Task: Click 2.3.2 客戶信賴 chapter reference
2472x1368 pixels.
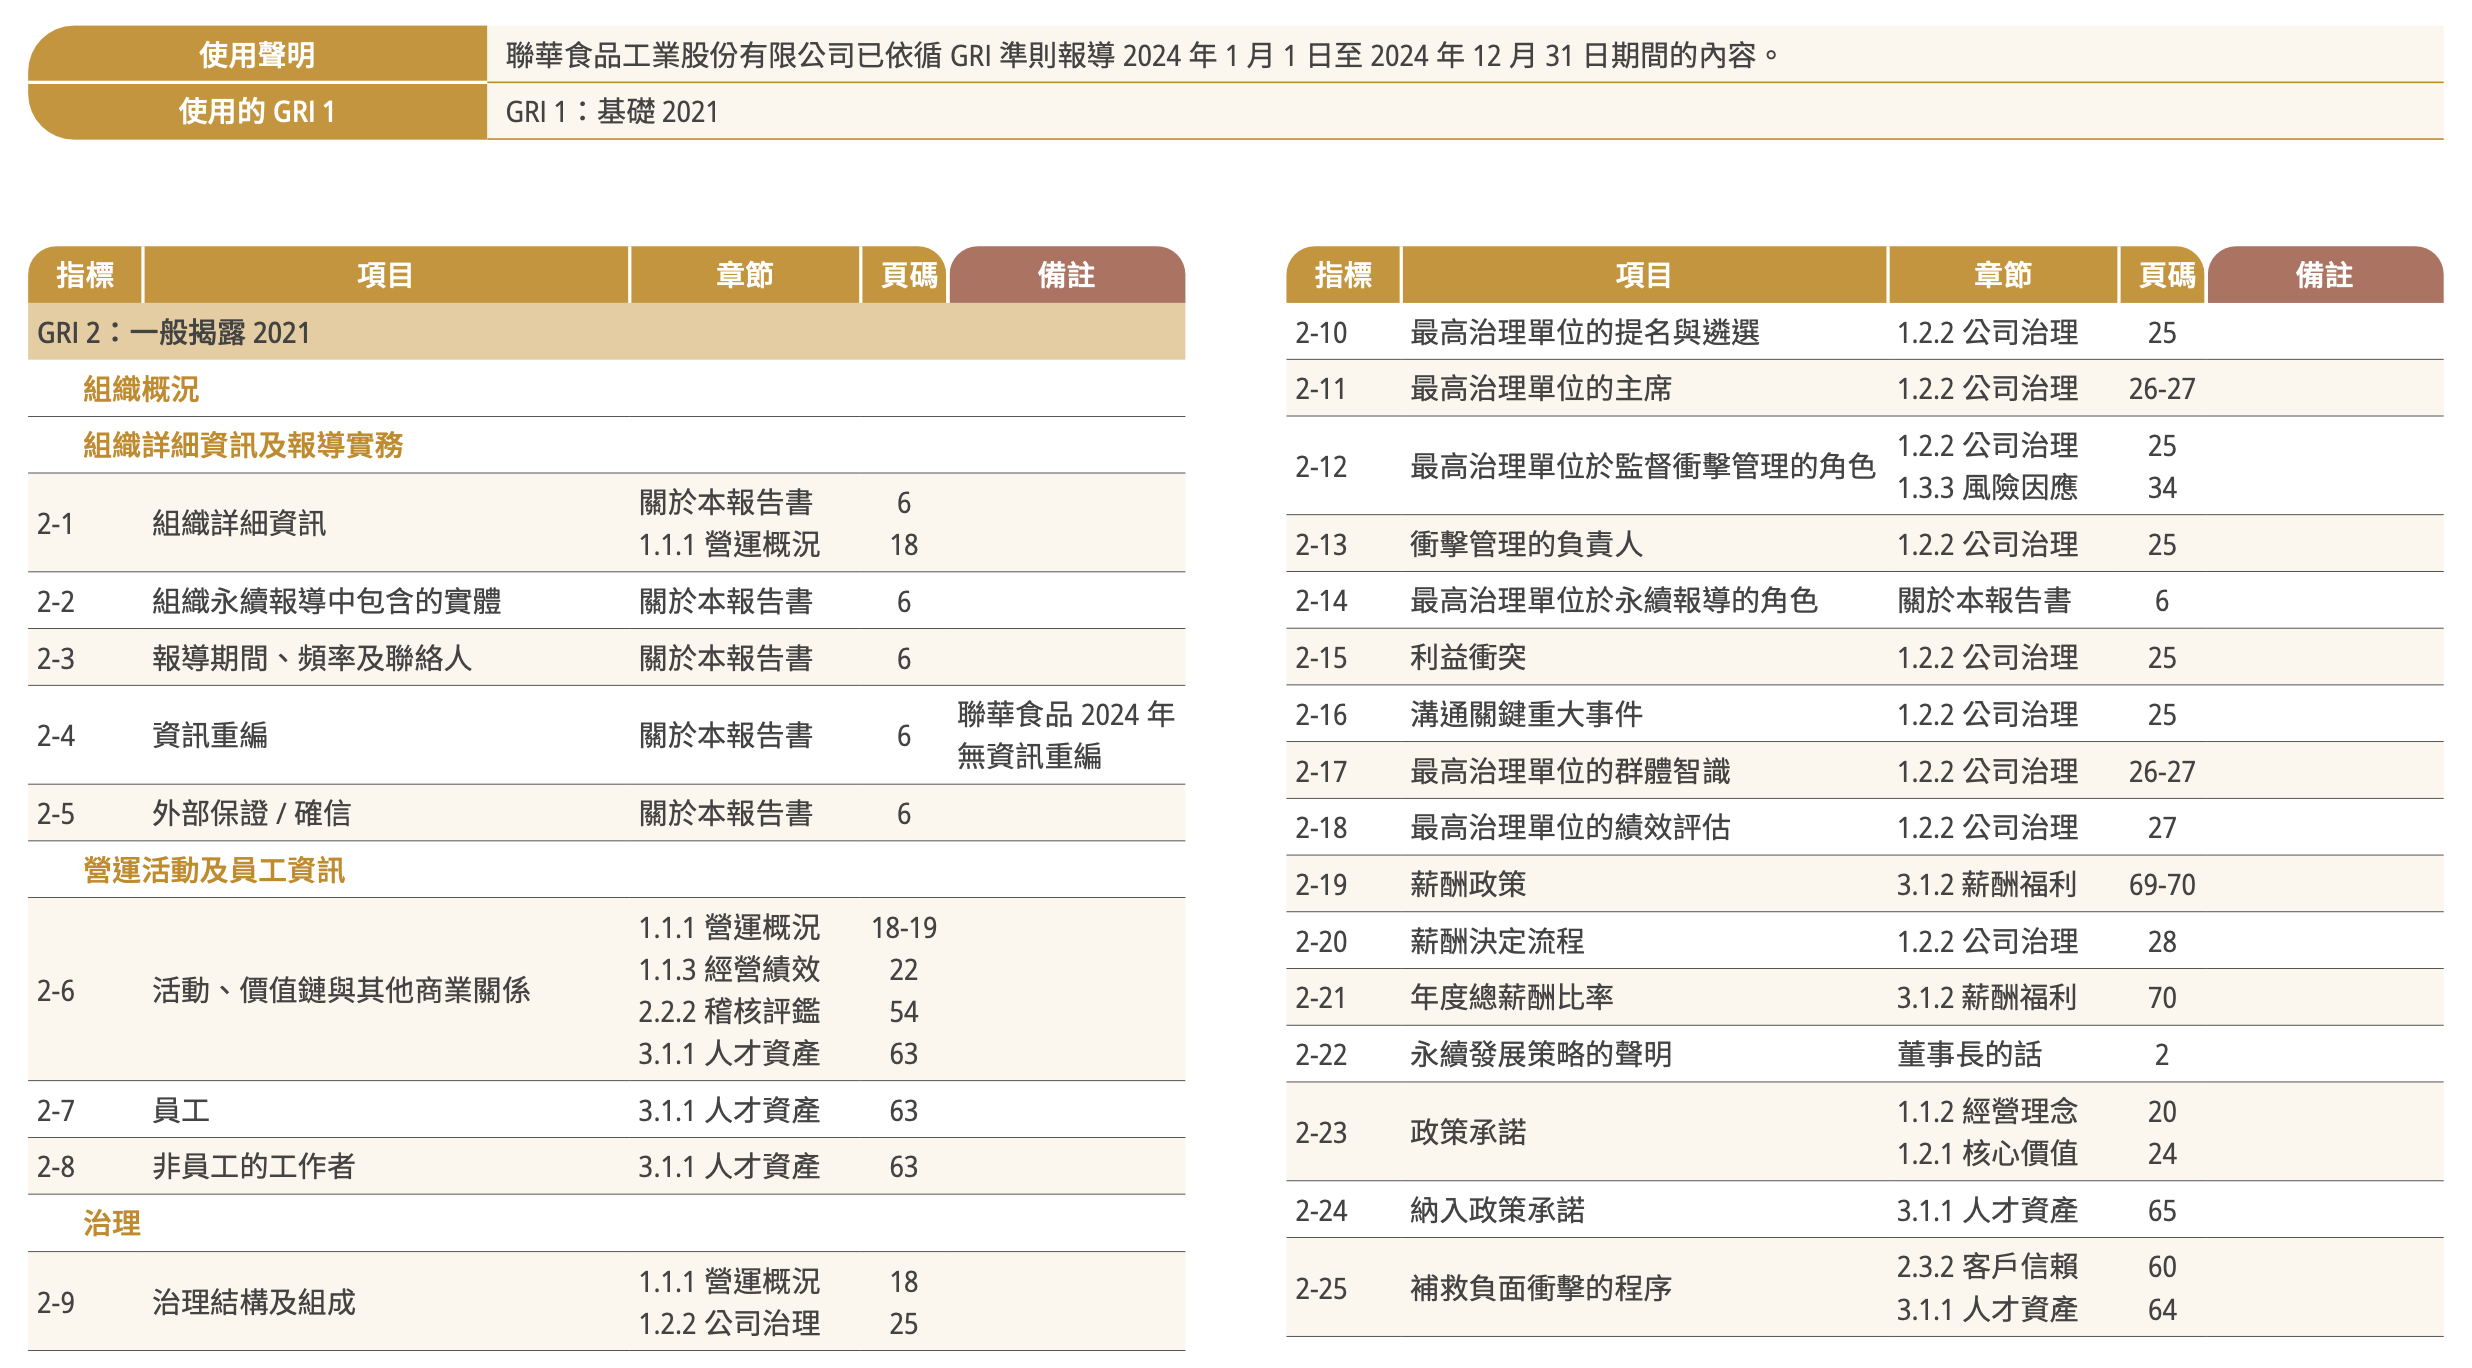Action: (1987, 1267)
